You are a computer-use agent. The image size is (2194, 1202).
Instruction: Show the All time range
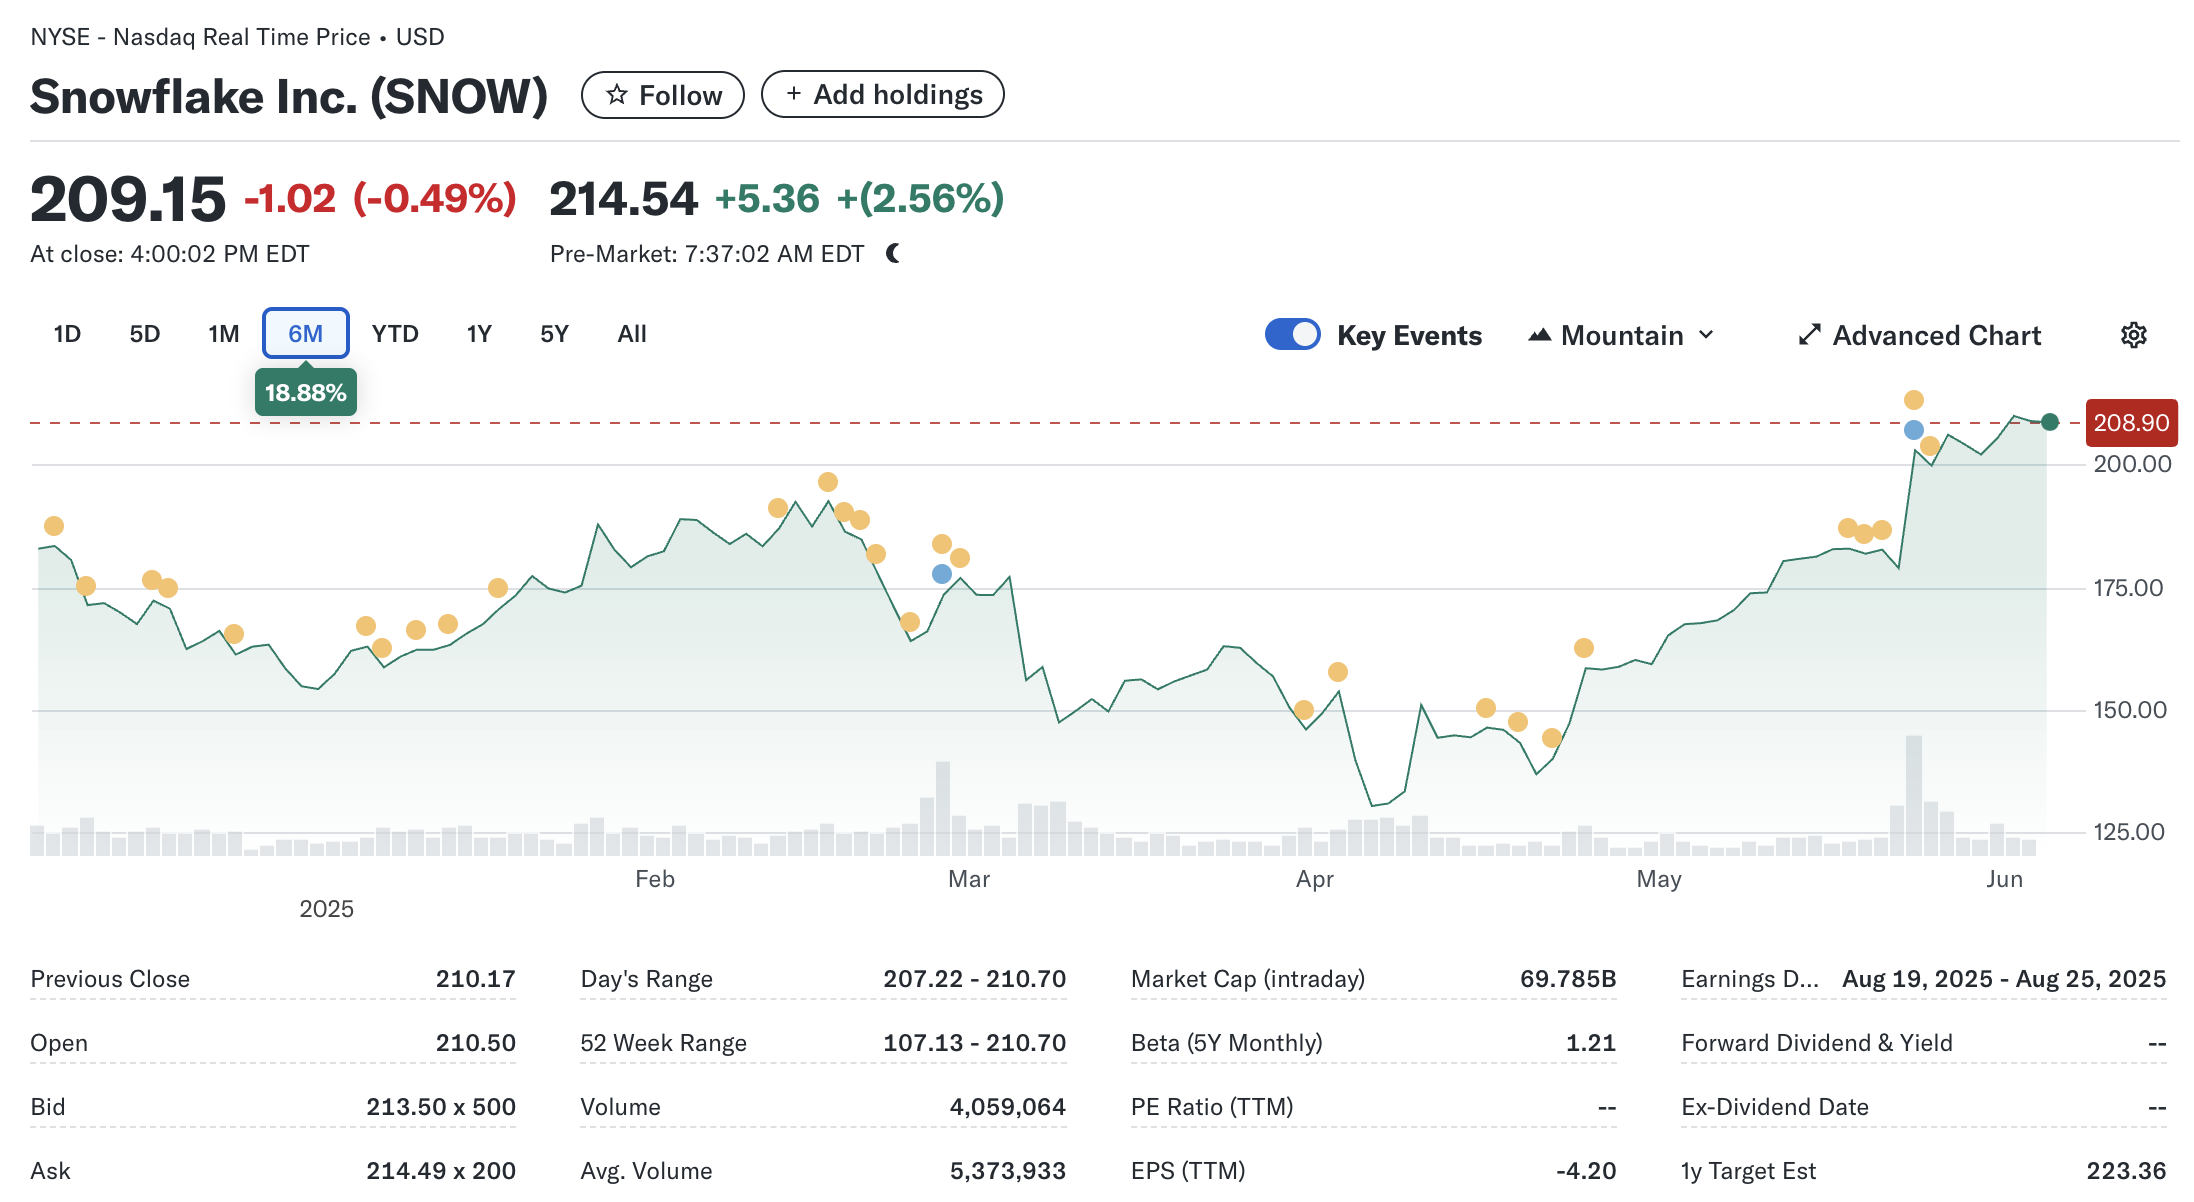point(632,334)
